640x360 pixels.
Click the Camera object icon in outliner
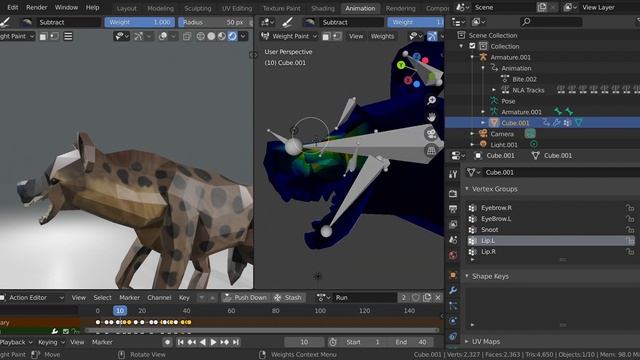click(x=483, y=133)
